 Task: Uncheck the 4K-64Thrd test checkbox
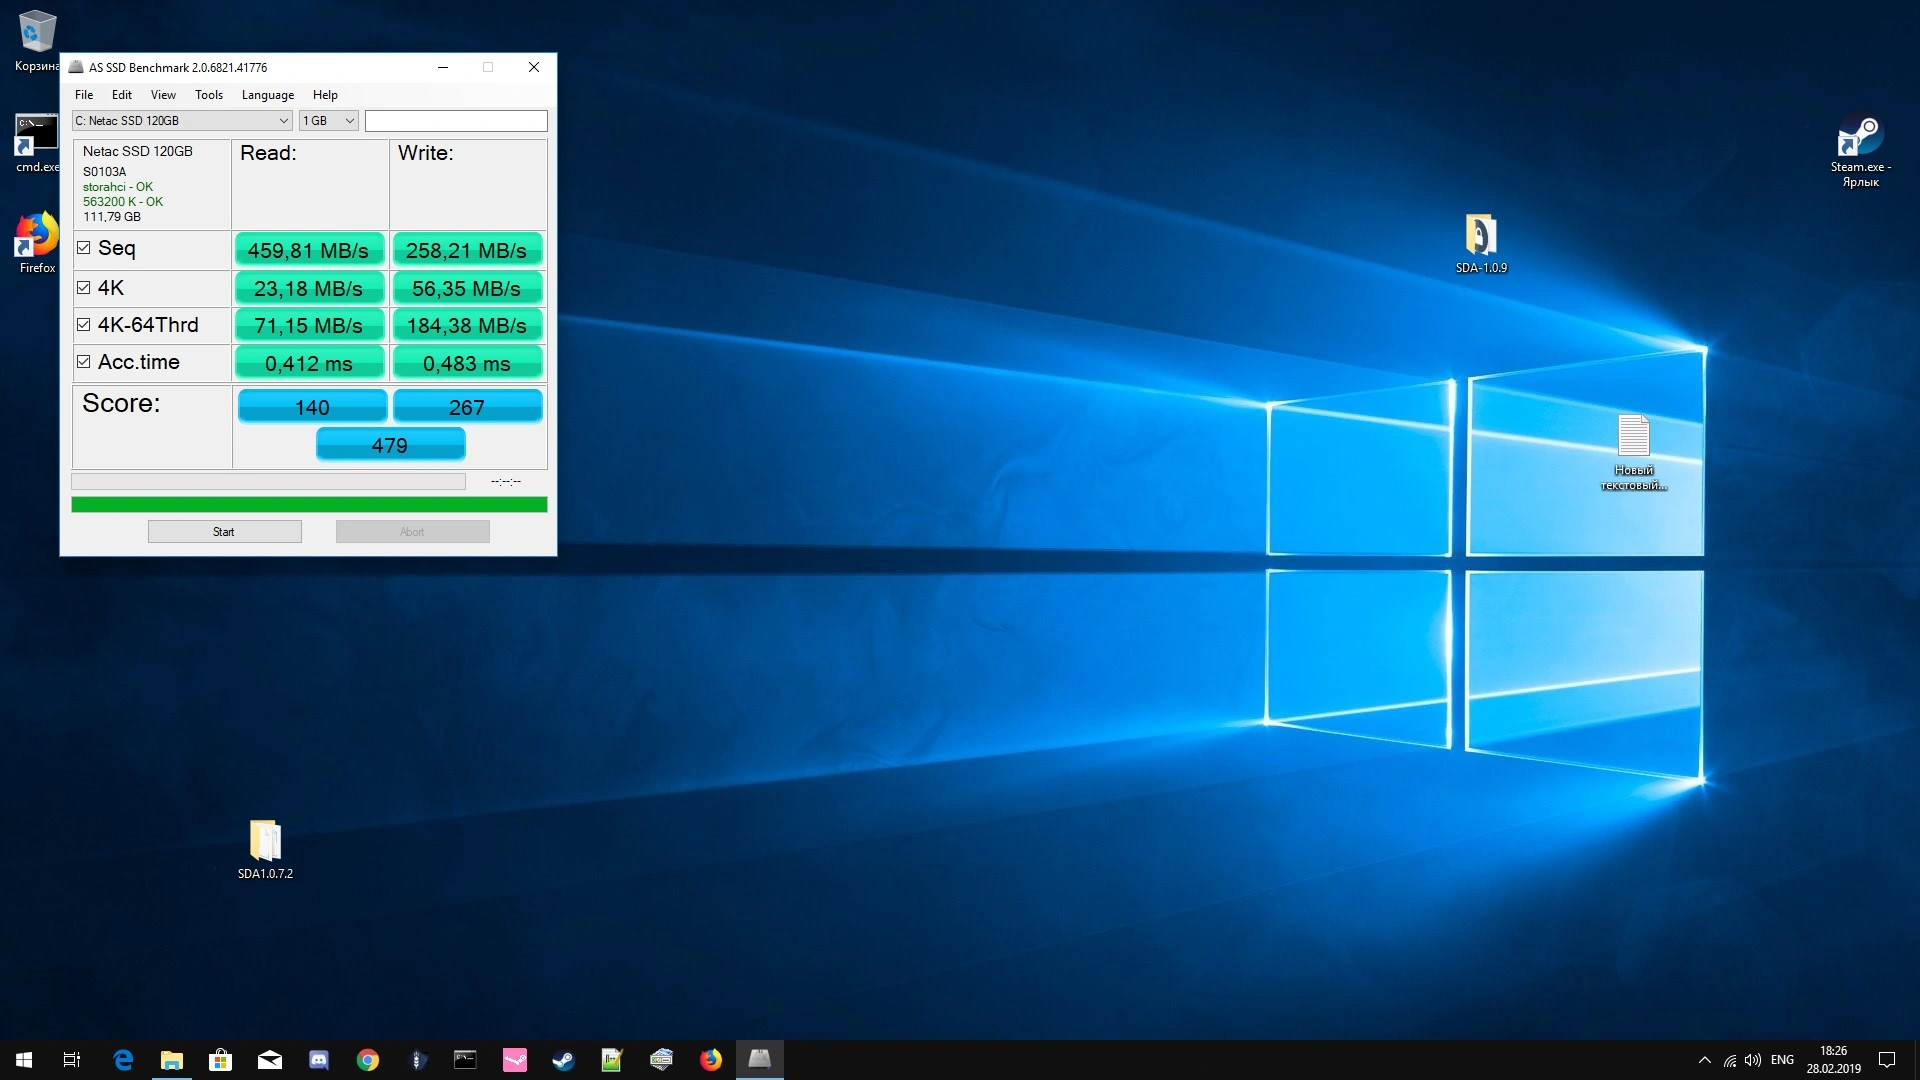84,325
